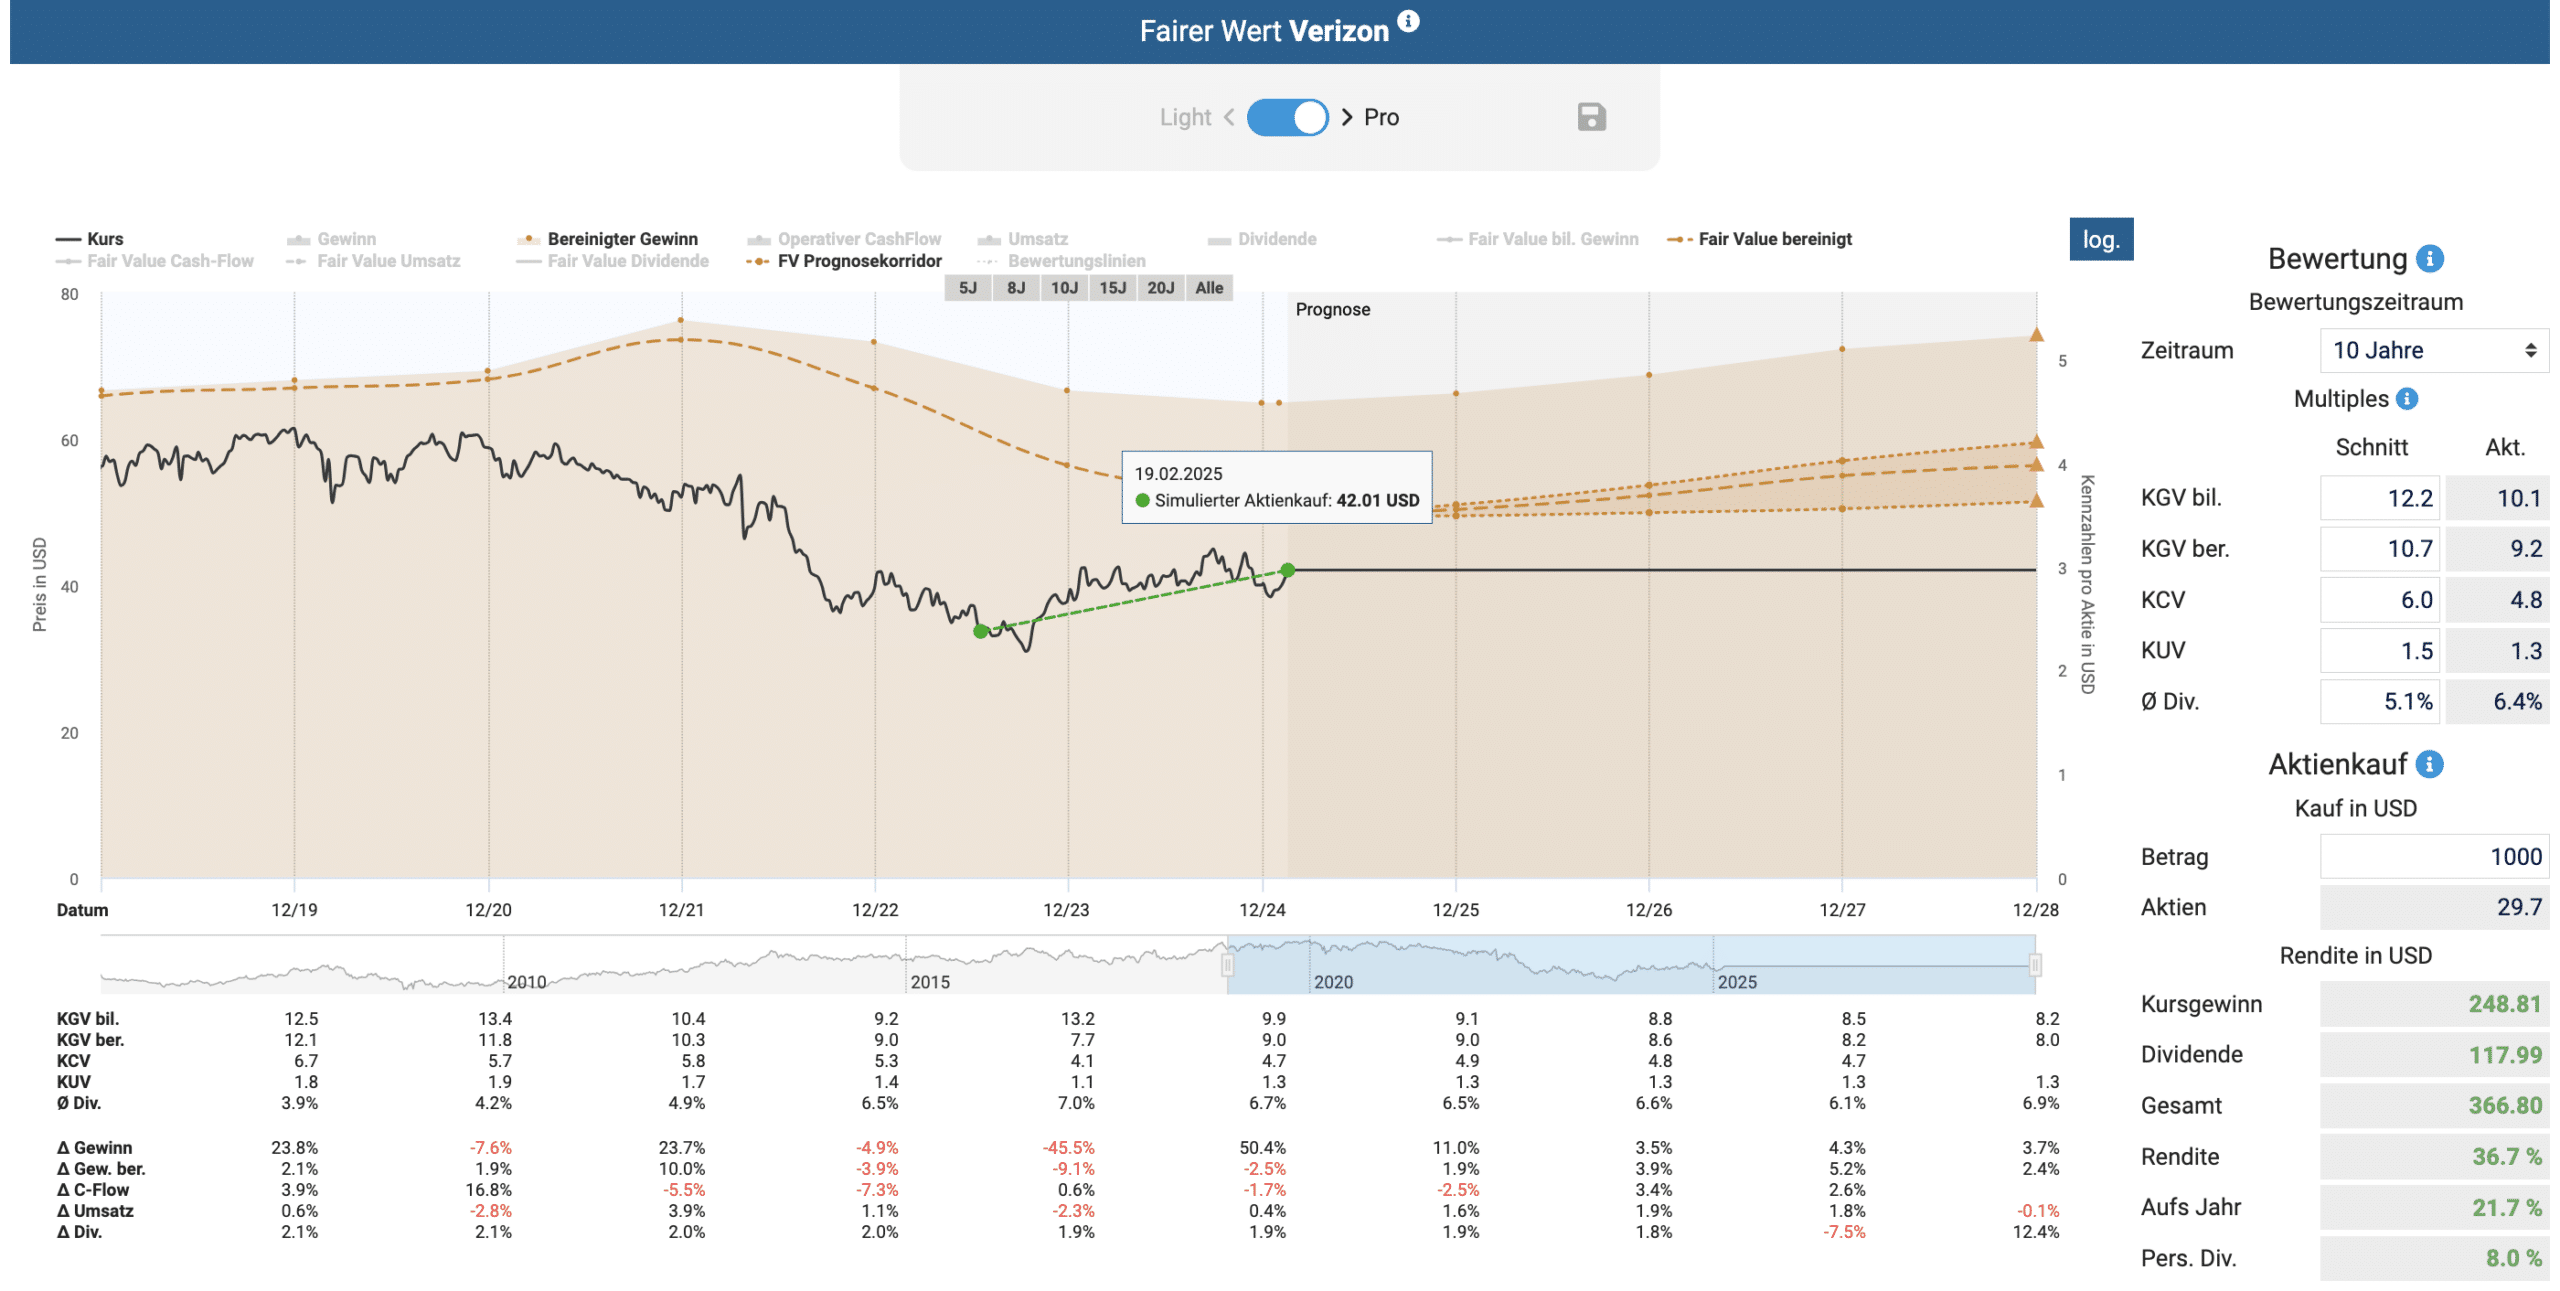This screenshot has height=1291, width=2560.
Task: Select the 15J time range
Action: point(1112,288)
